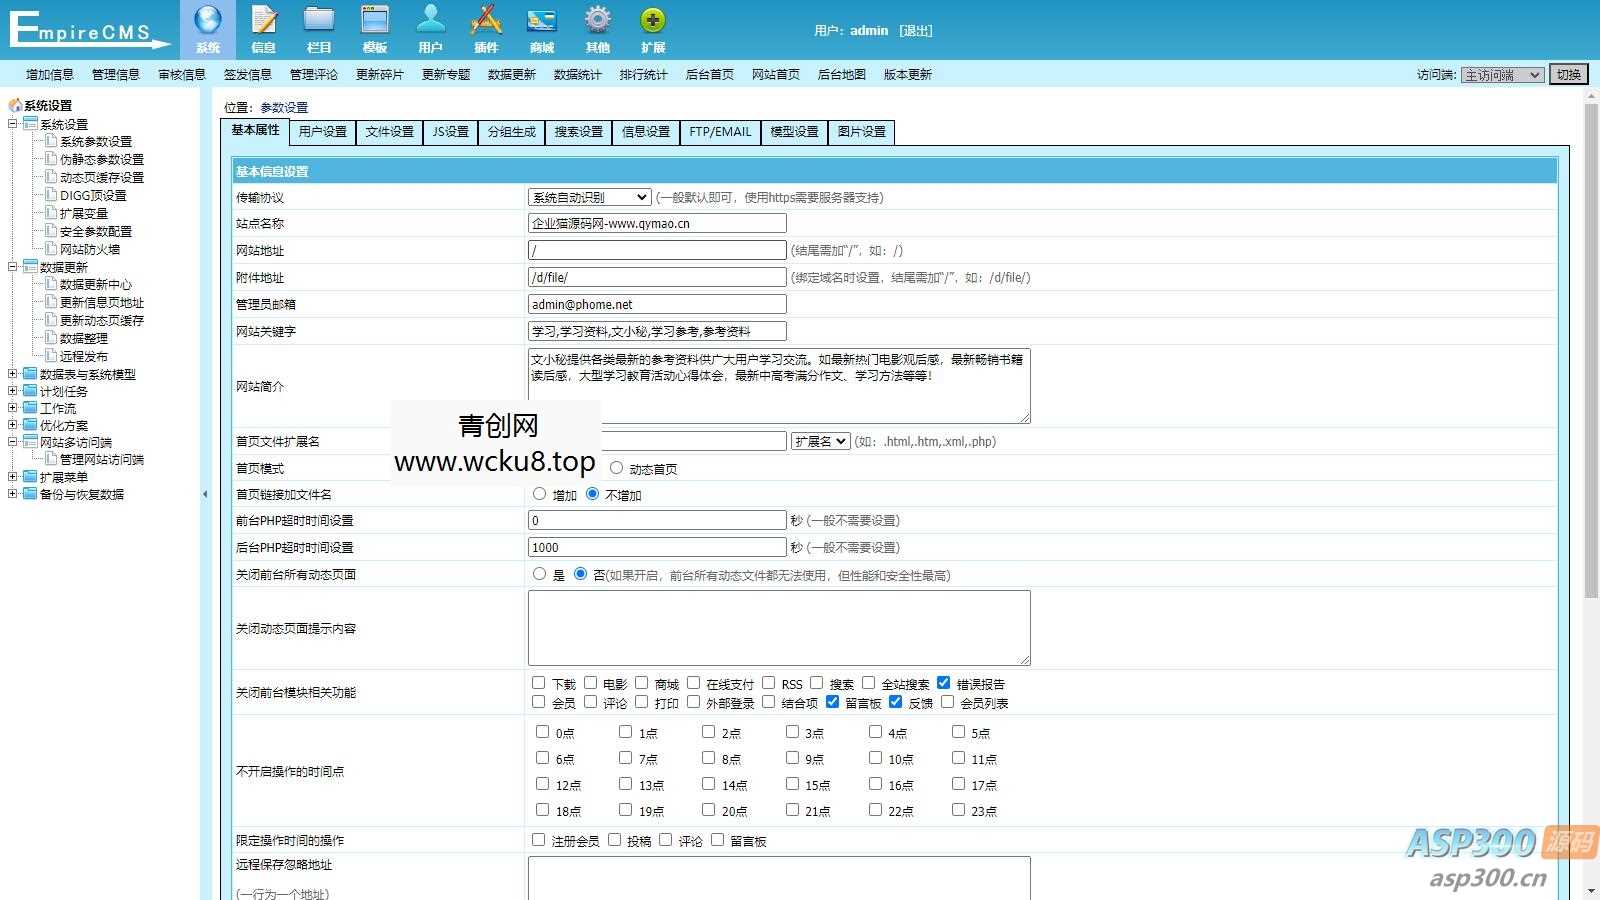Open the 访问端 dropdown

1500,73
